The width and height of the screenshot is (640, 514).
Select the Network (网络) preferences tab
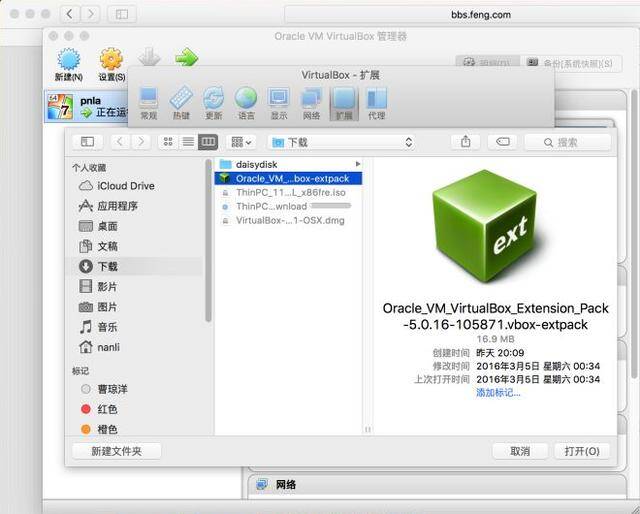click(x=311, y=104)
